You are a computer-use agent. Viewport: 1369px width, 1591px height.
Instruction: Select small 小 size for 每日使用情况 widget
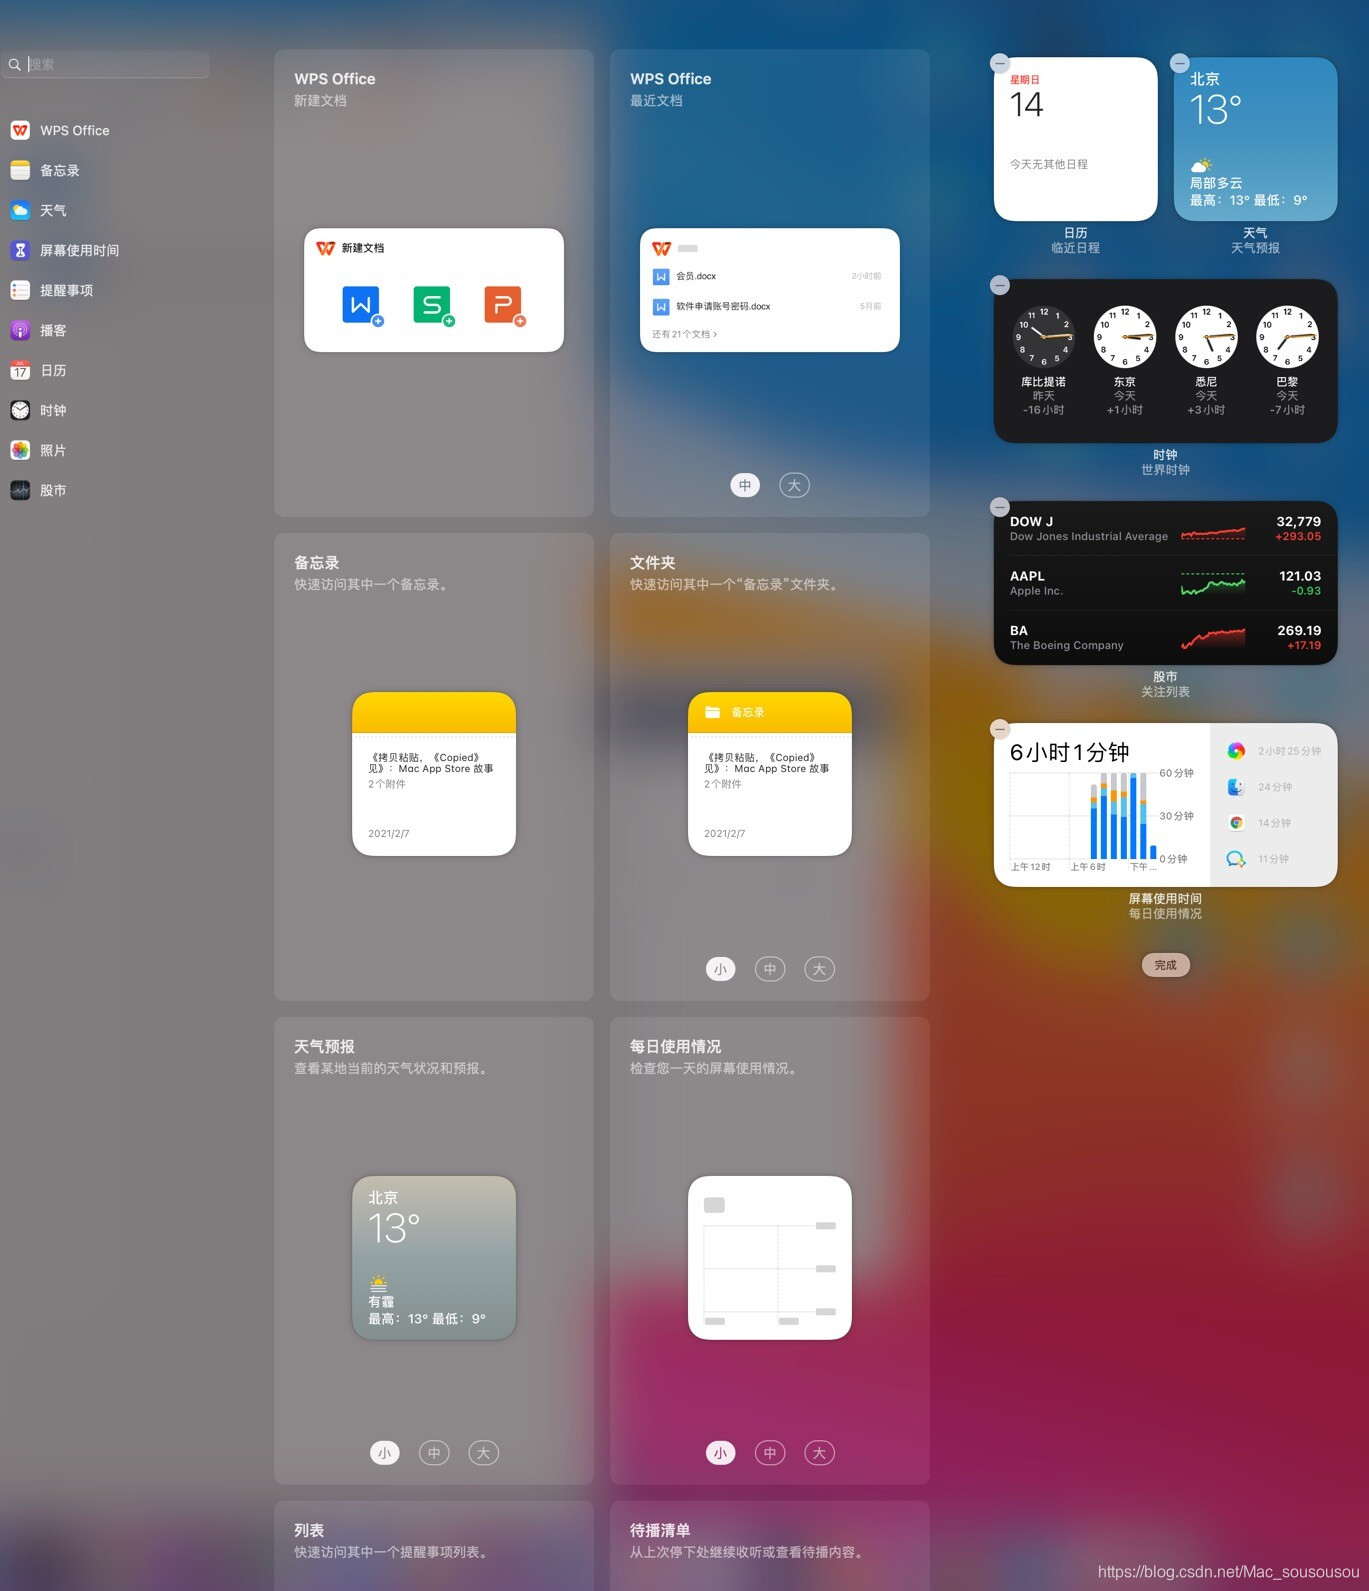[720, 1453]
